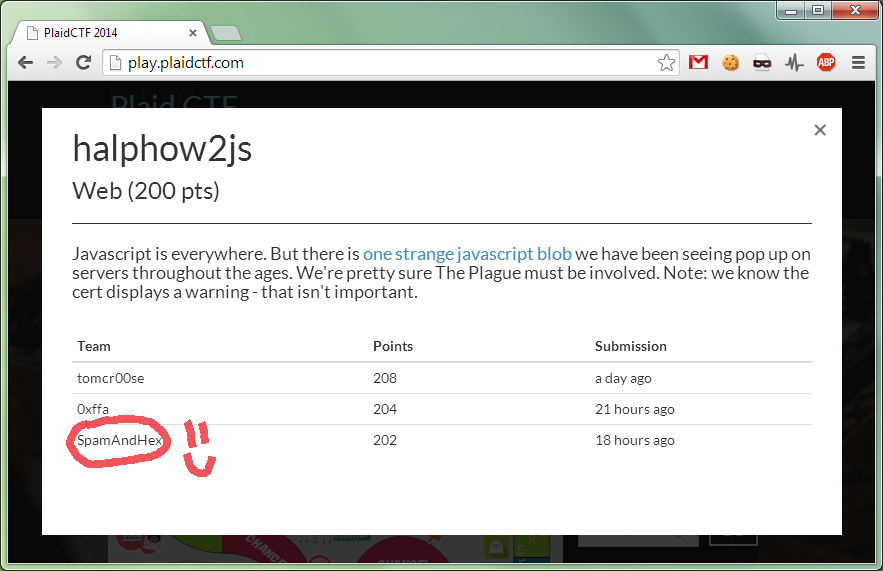Click the halphow2js challenge title
This screenshot has width=883, height=571.
[162, 149]
